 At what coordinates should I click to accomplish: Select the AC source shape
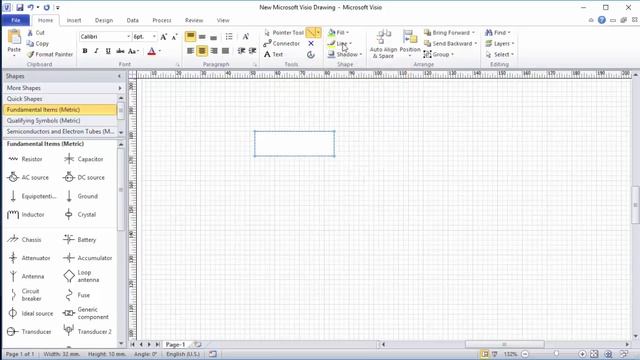28,177
